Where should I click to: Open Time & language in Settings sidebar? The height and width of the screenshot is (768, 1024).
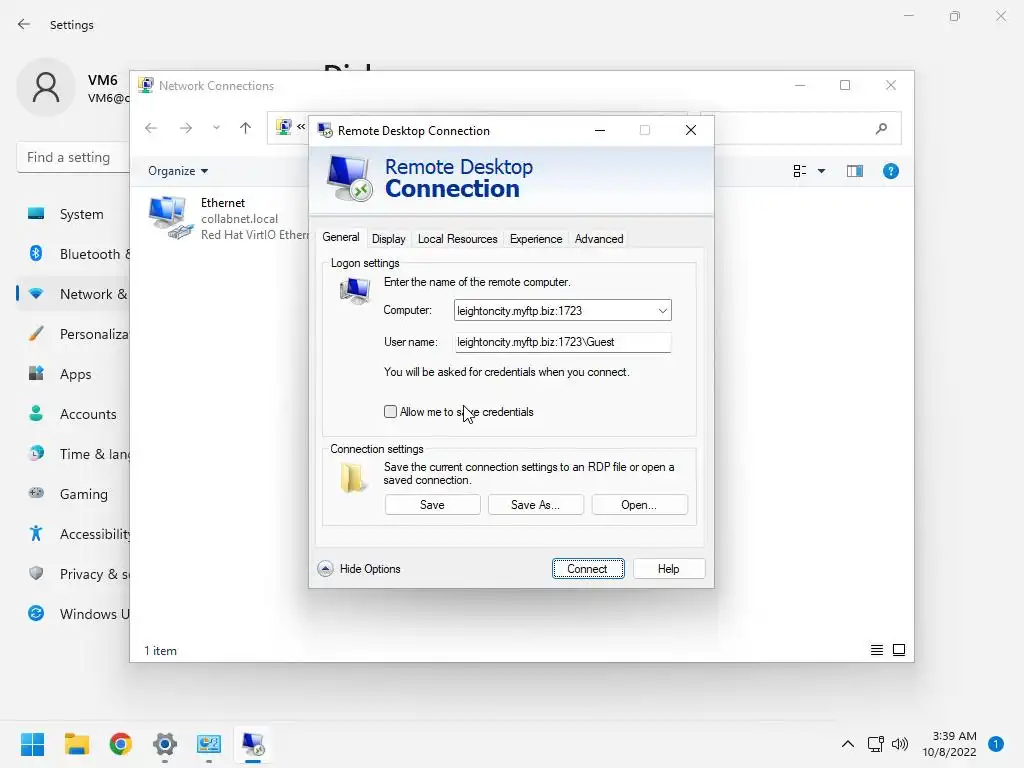73,454
